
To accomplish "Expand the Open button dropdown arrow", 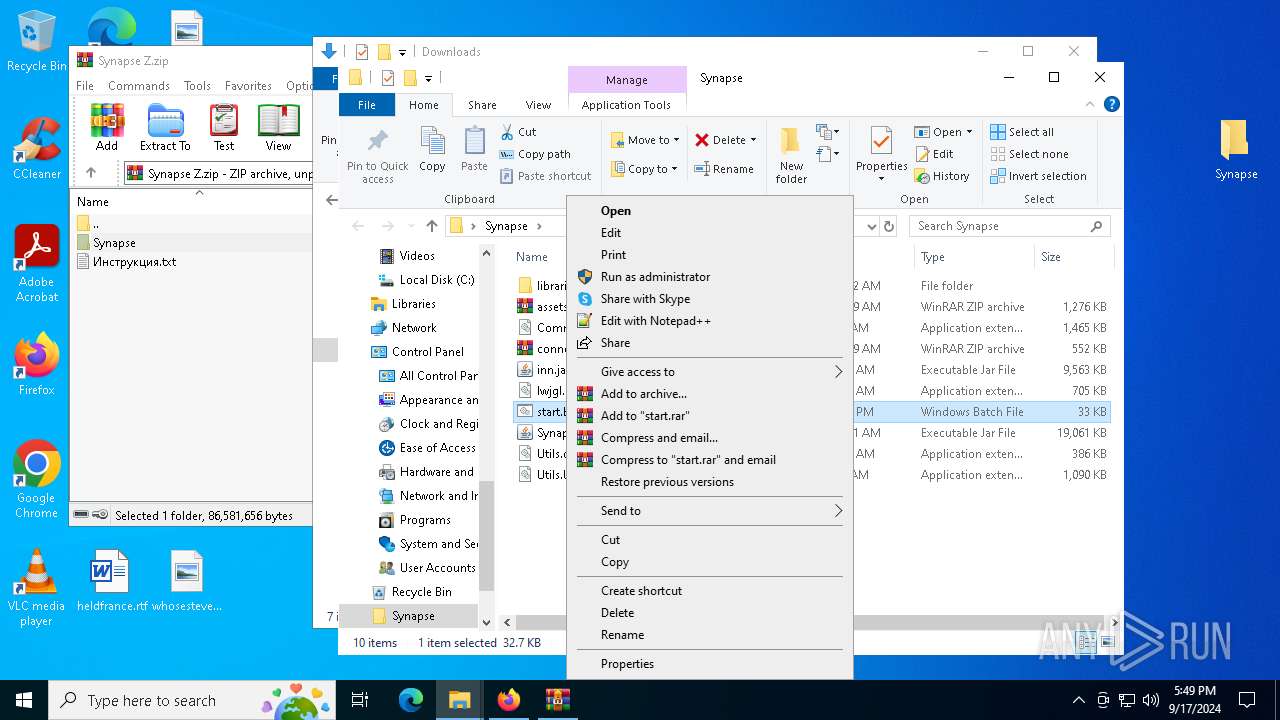I will tap(969, 132).
